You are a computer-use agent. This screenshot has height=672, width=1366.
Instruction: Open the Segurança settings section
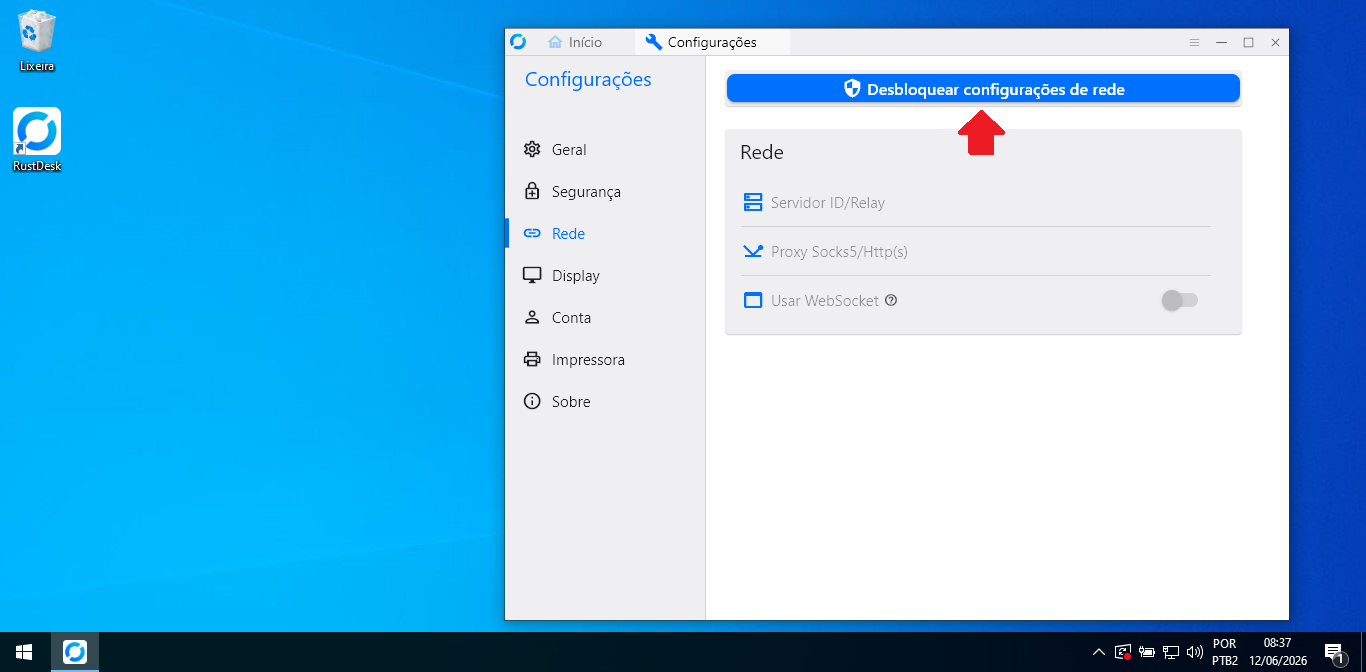(x=605, y=192)
